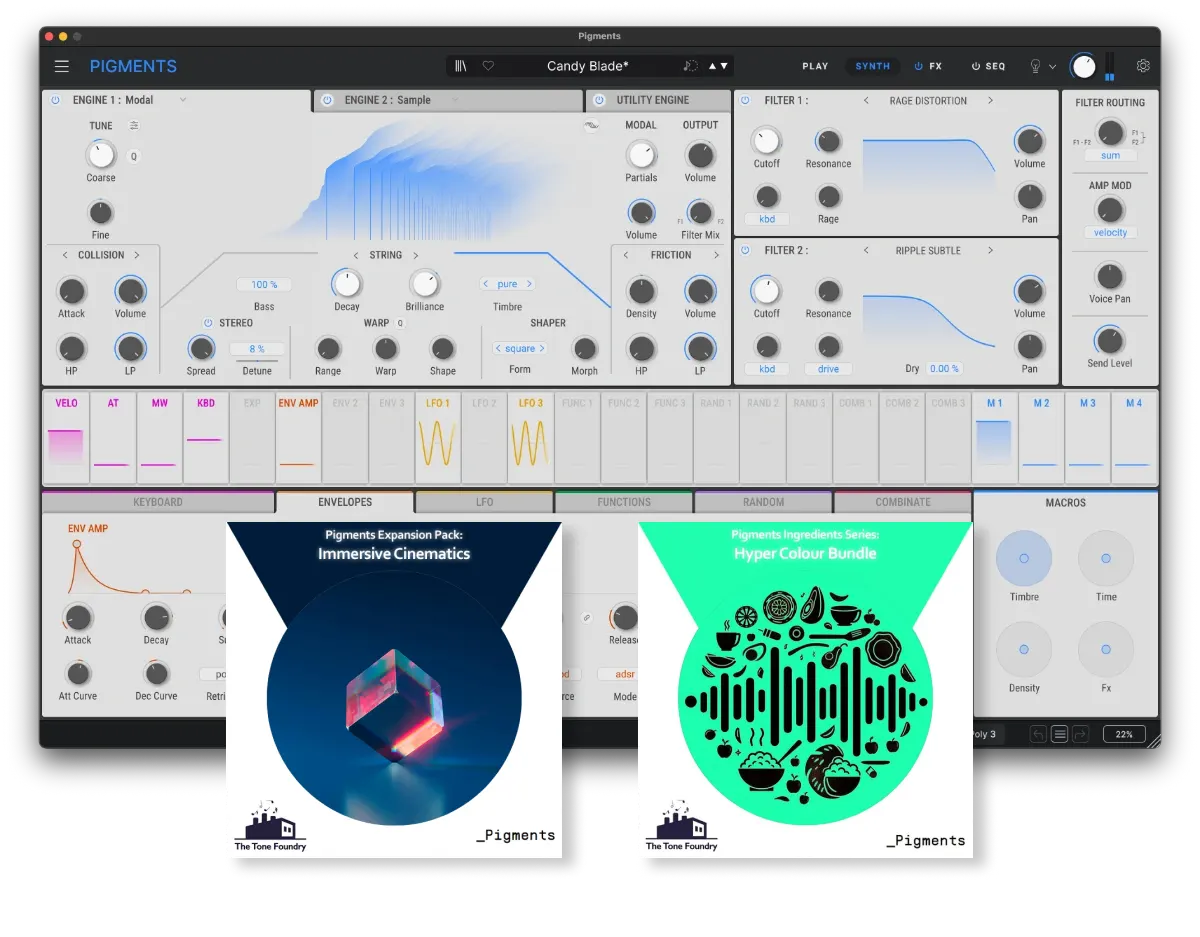Switch to the PLAY view
1200x937 pixels.
(x=815, y=66)
